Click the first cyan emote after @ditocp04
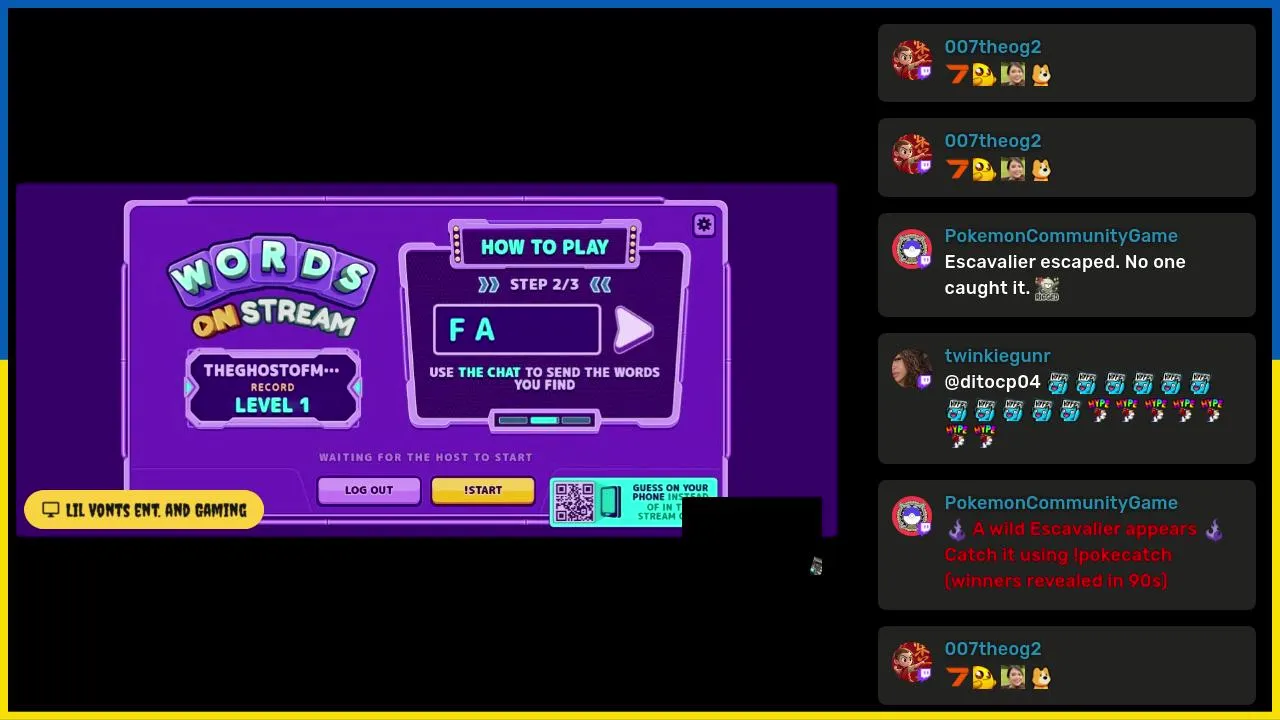The width and height of the screenshot is (1280, 720). point(1058,383)
